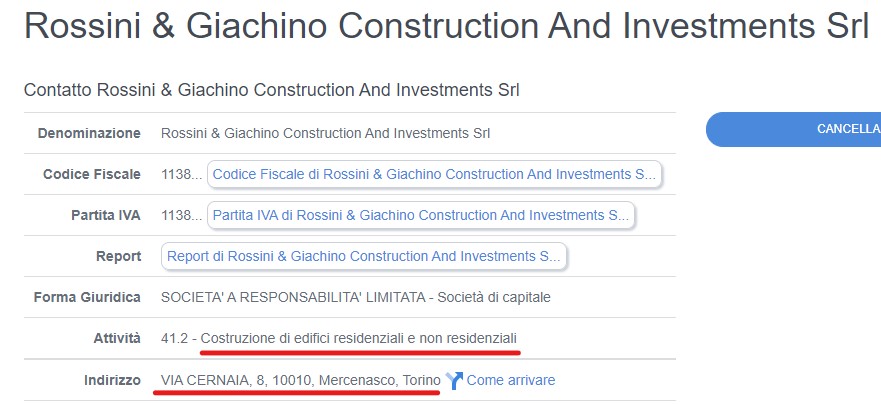Select the Indirizzo row label
The image size is (881, 404).
112,380
